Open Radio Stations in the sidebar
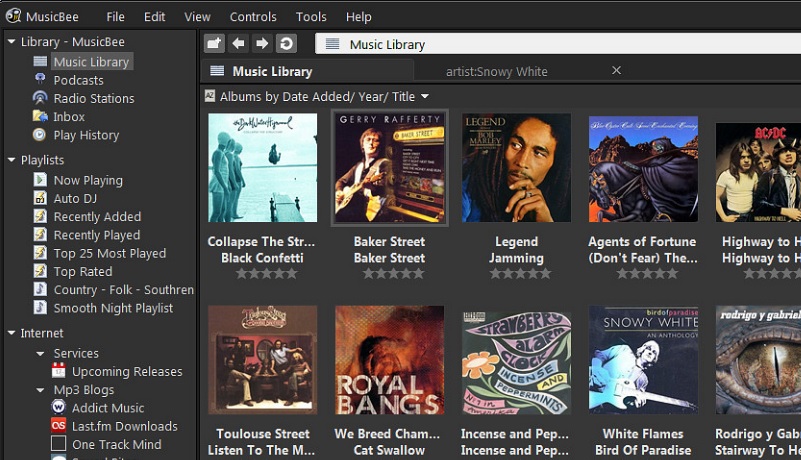This screenshot has width=801, height=460. 93,98
